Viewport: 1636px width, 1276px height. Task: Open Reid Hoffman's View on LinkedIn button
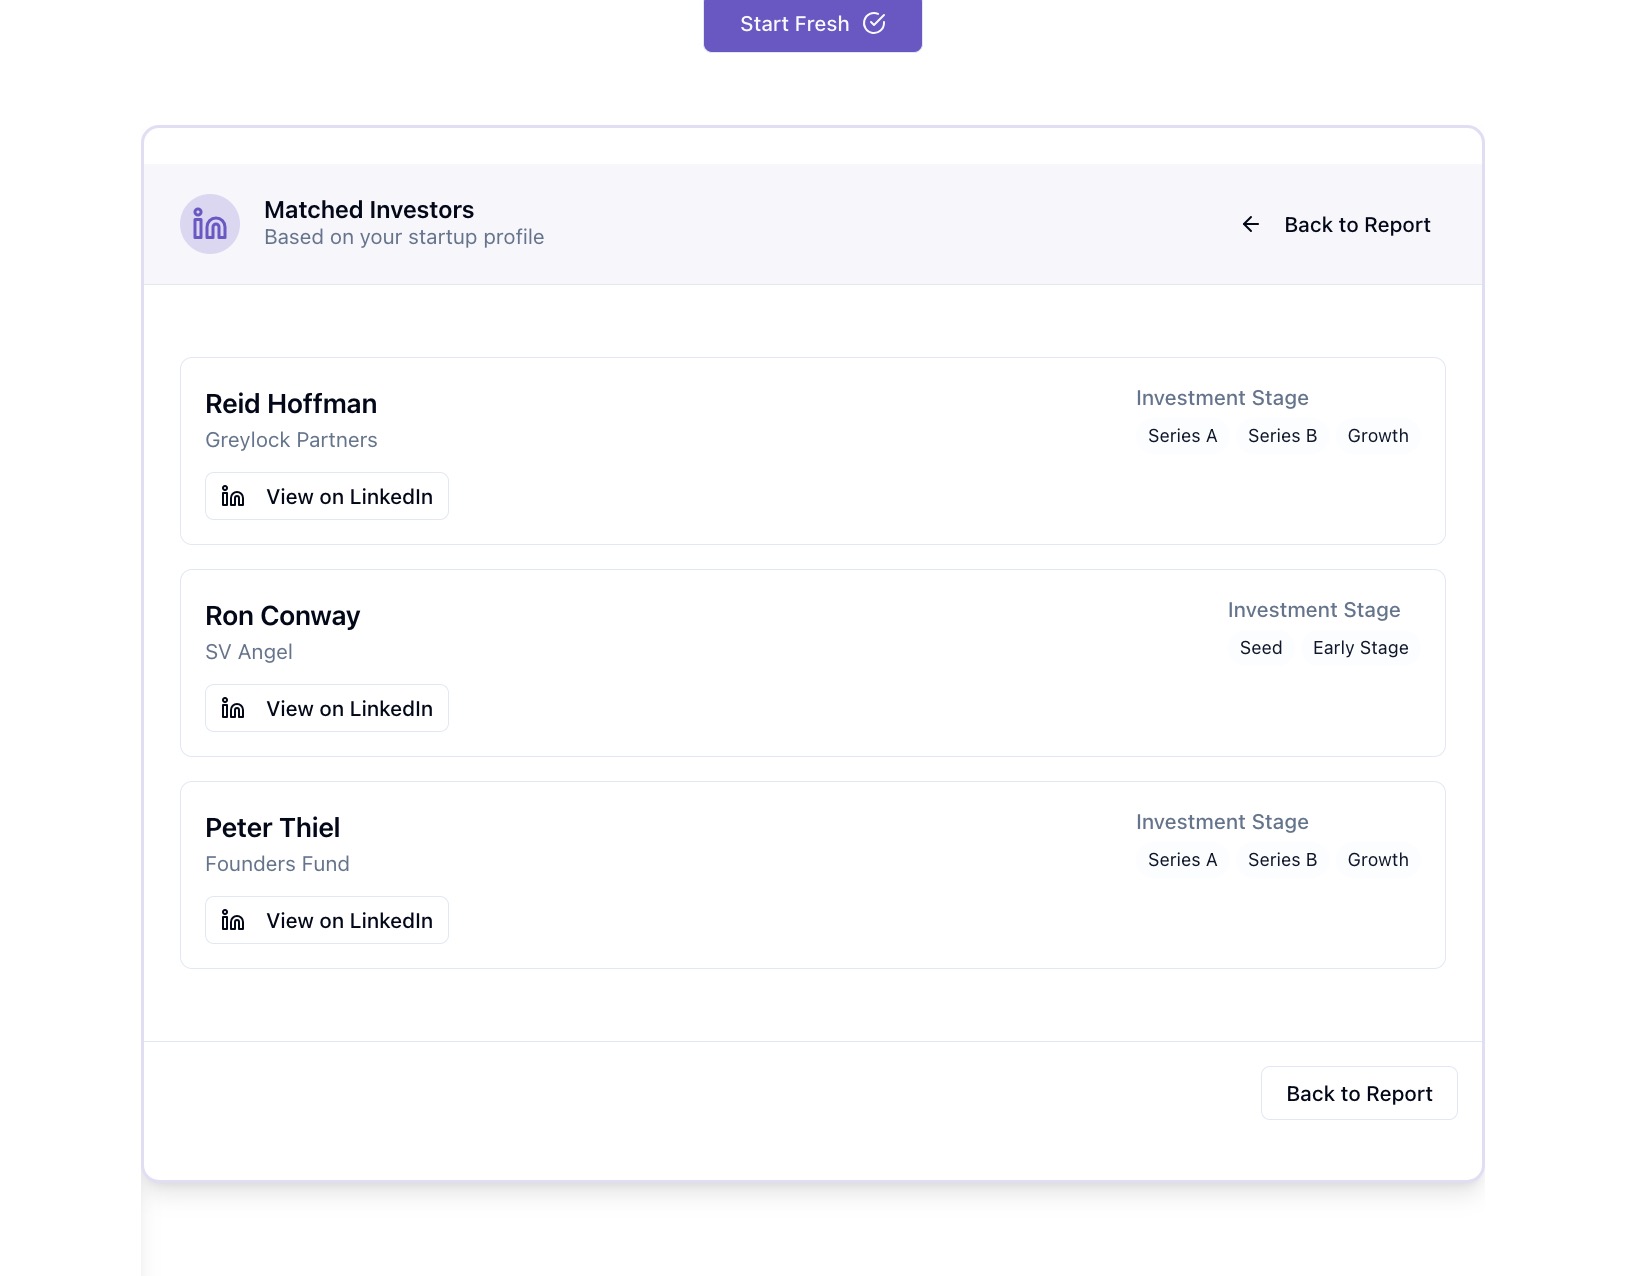pyautogui.click(x=327, y=496)
